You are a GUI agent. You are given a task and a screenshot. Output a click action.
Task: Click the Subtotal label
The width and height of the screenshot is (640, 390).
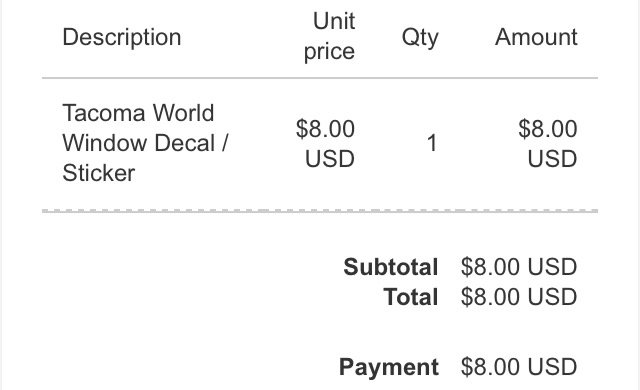391,267
